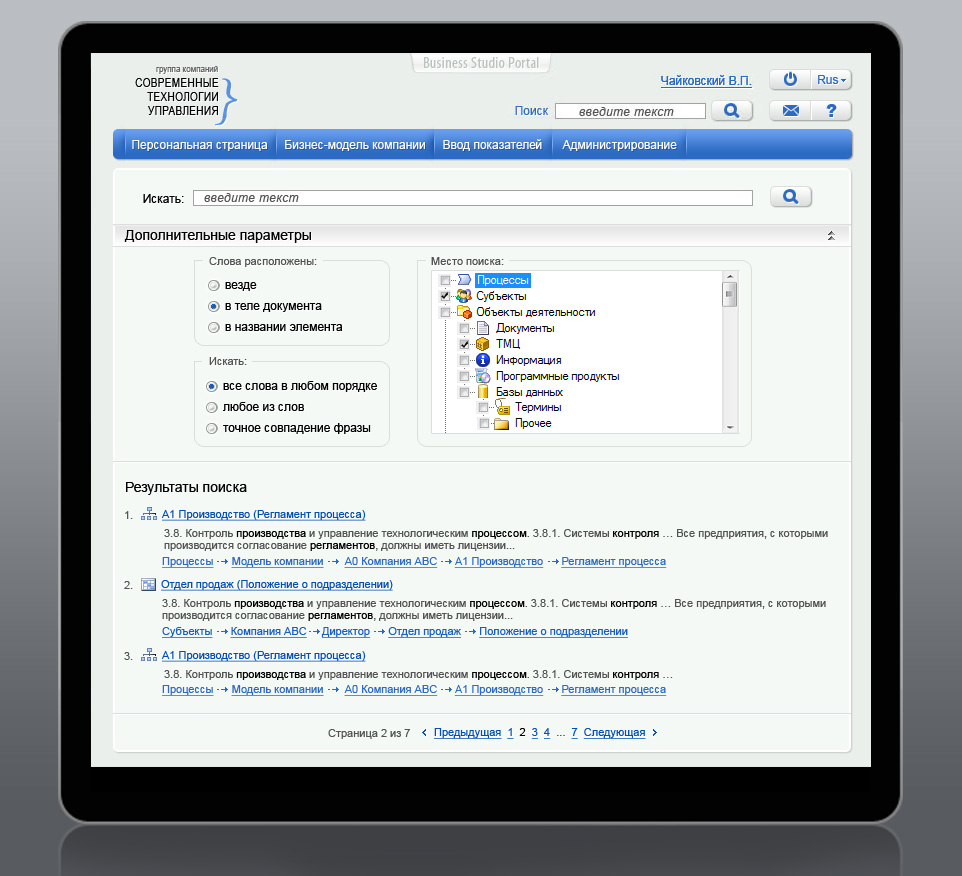Open the Администрирование tab
962x876 pixels.
pos(619,145)
